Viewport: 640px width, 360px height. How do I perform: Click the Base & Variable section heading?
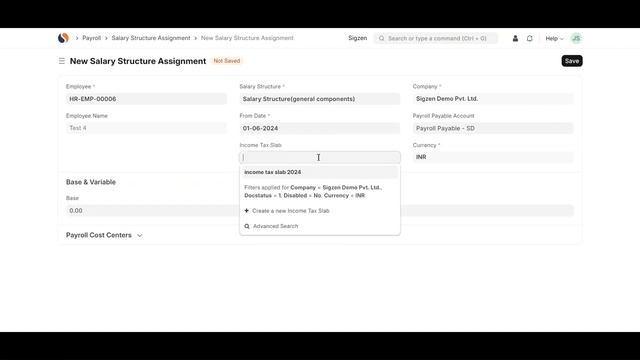pyautogui.click(x=91, y=182)
